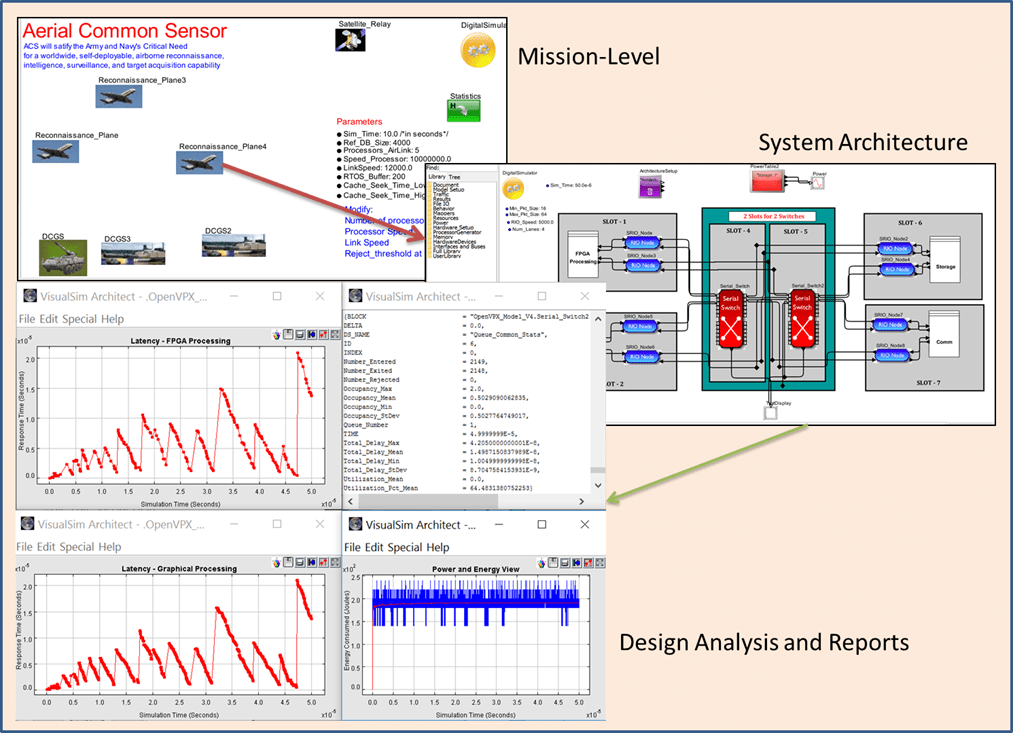Click the Reconnaissance_Plane4 aircraft icon
This screenshot has width=1013, height=733.
click(199, 161)
